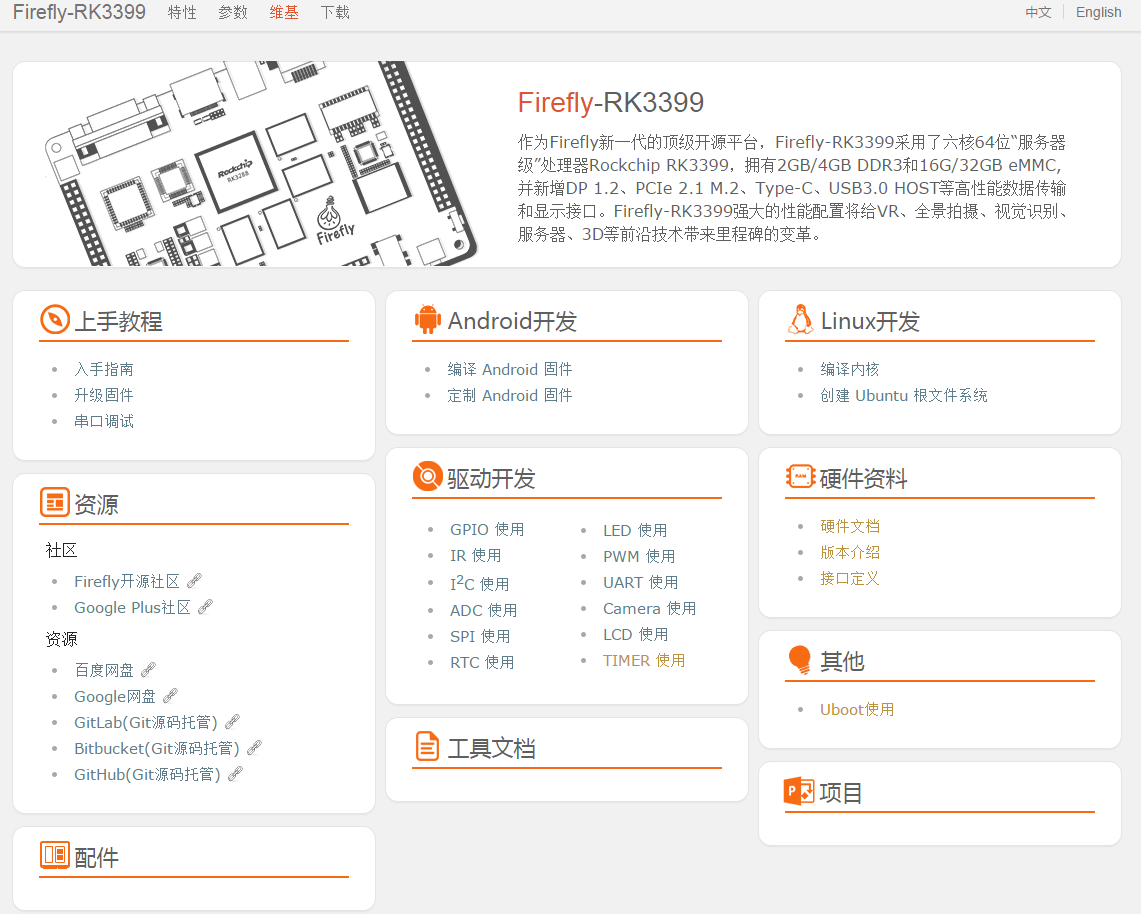Open the Firefly开源社区 link
This screenshot has height=914, width=1141.
(127, 581)
